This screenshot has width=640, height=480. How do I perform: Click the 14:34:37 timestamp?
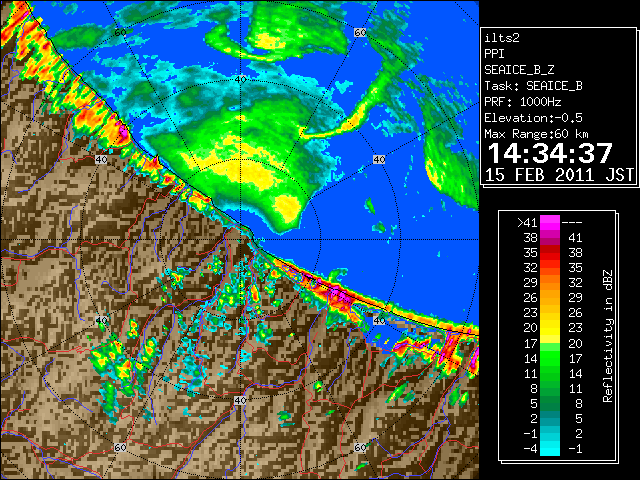tap(550, 153)
